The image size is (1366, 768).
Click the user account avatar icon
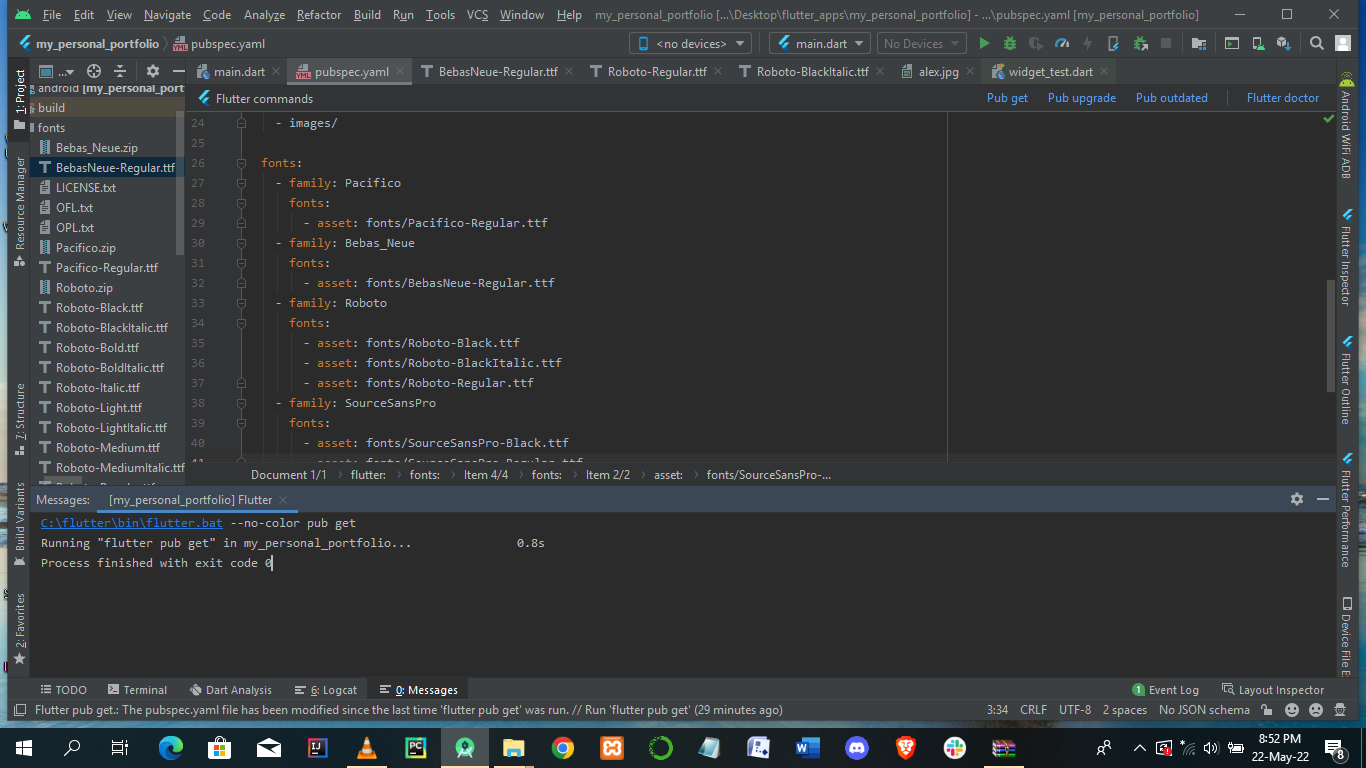[1343, 44]
